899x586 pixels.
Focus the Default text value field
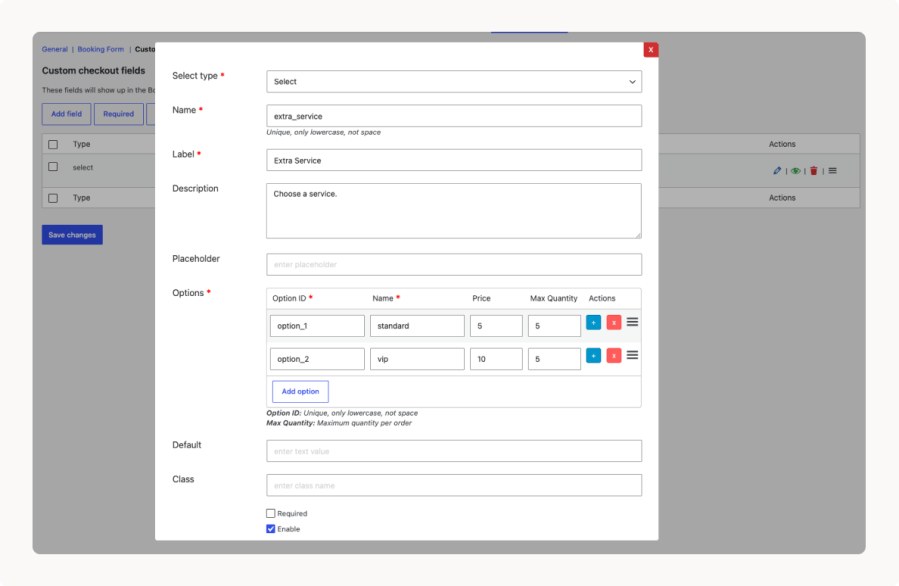coord(454,451)
